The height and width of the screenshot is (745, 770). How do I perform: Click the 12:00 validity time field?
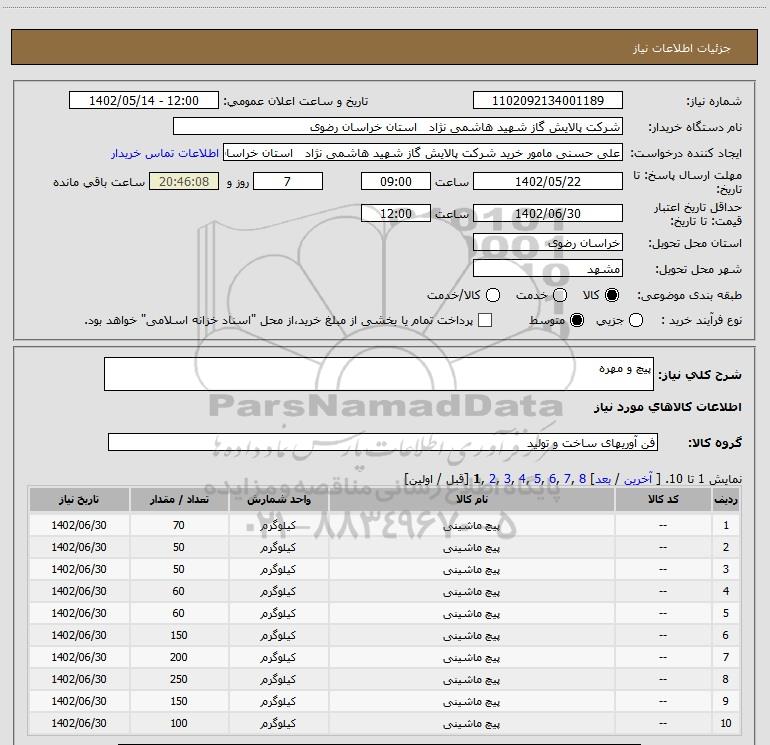pos(396,213)
